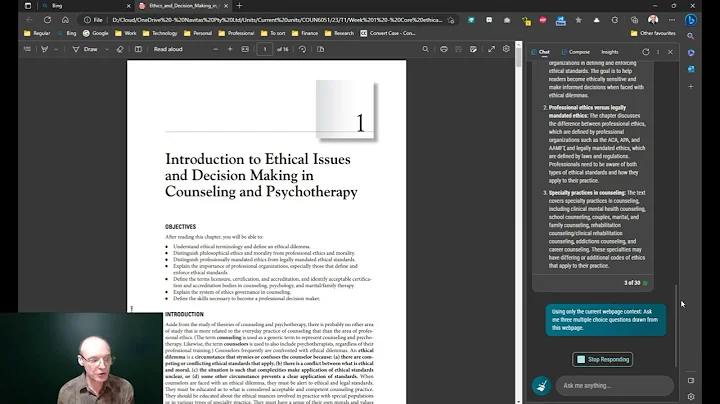Open the Google bookmark
Image resolution: width=720 pixels, height=404 pixels.
pos(96,33)
